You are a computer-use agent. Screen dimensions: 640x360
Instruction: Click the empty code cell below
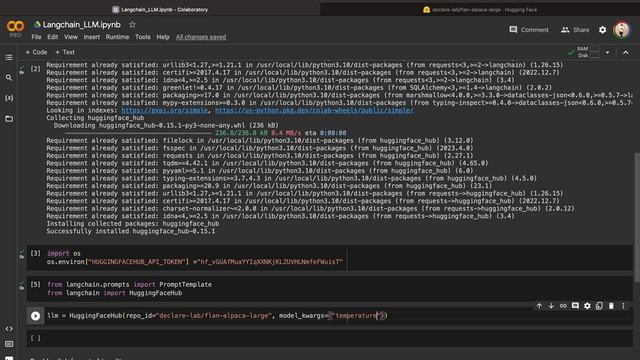click(330, 338)
